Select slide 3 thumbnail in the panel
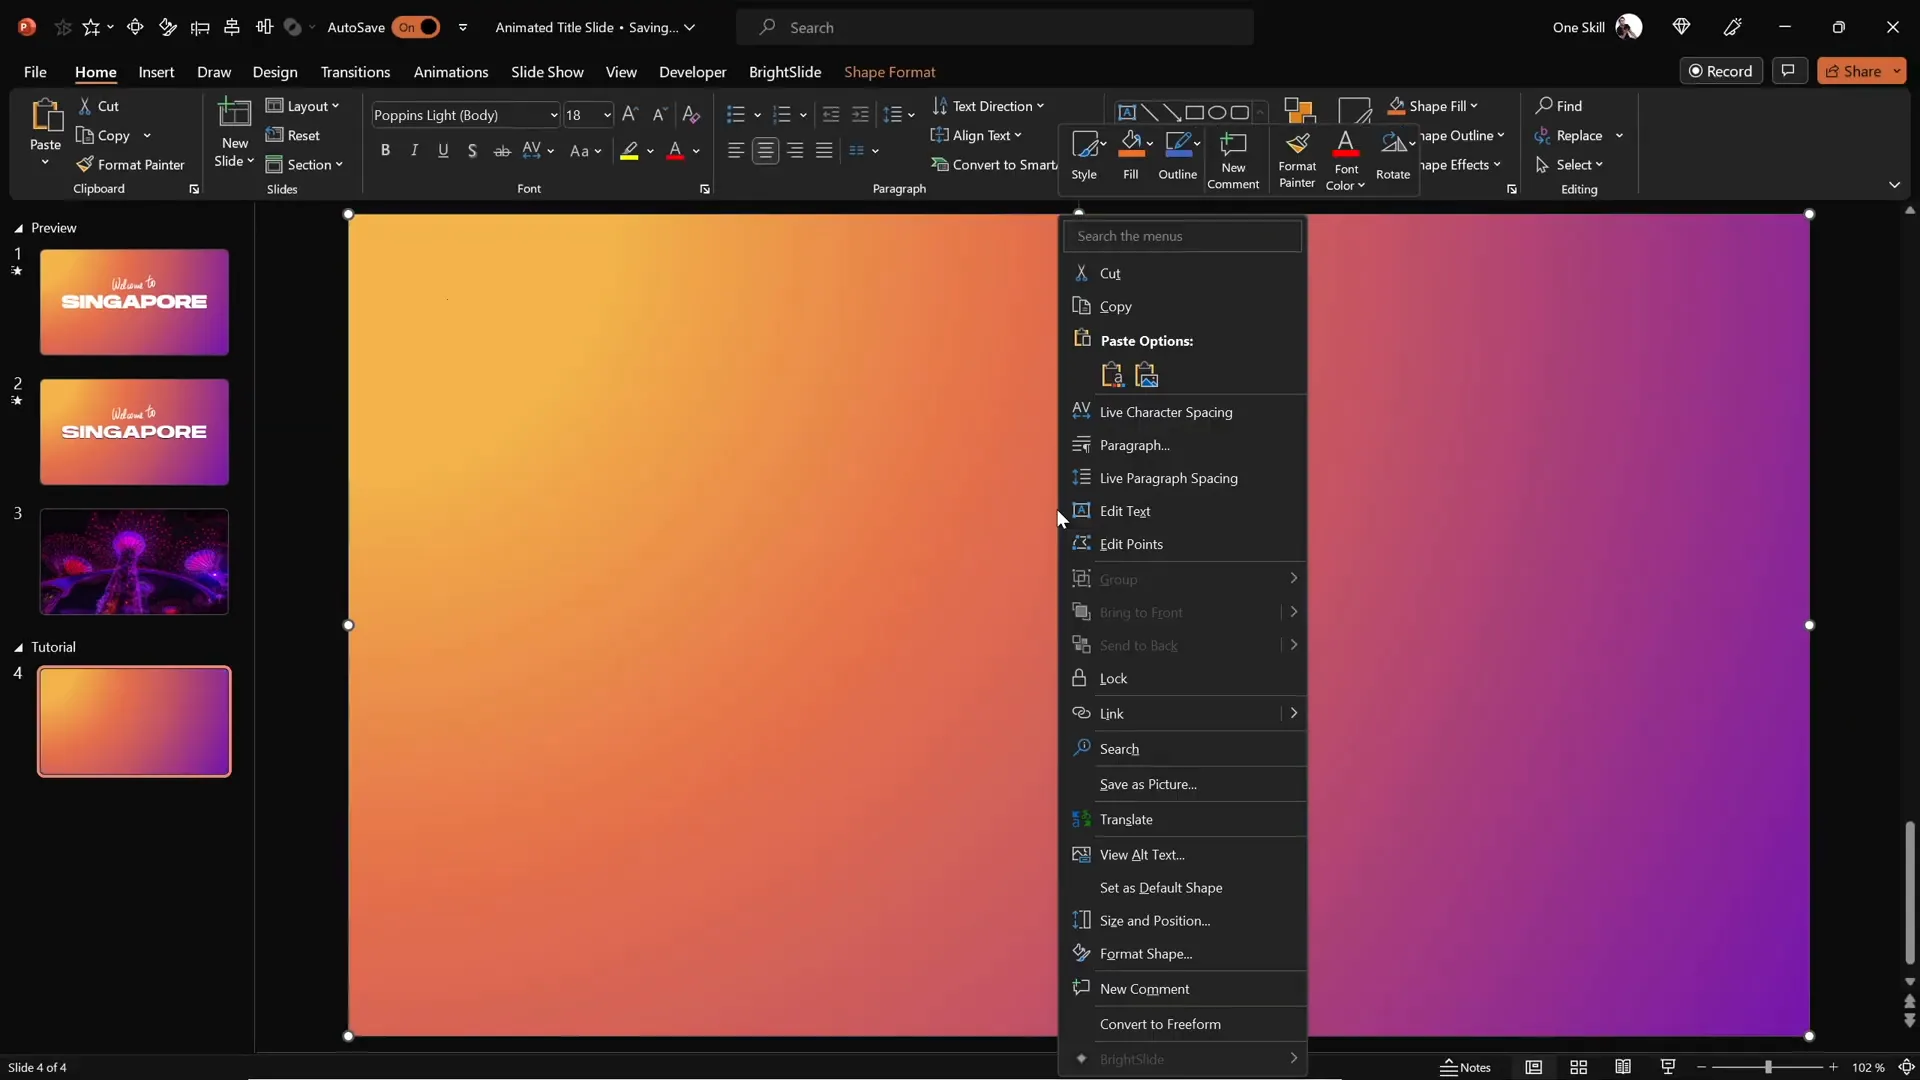 (x=133, y=561)
